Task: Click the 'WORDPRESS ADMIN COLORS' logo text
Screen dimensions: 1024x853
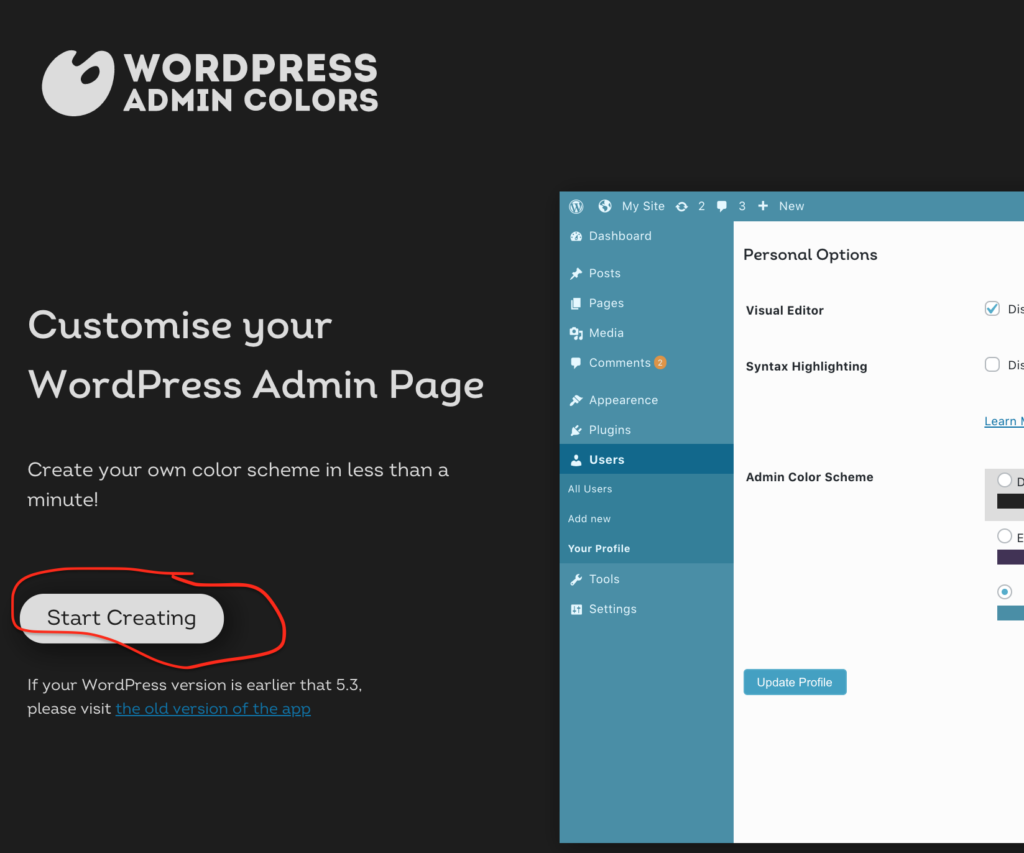Action: coord(251,83)
